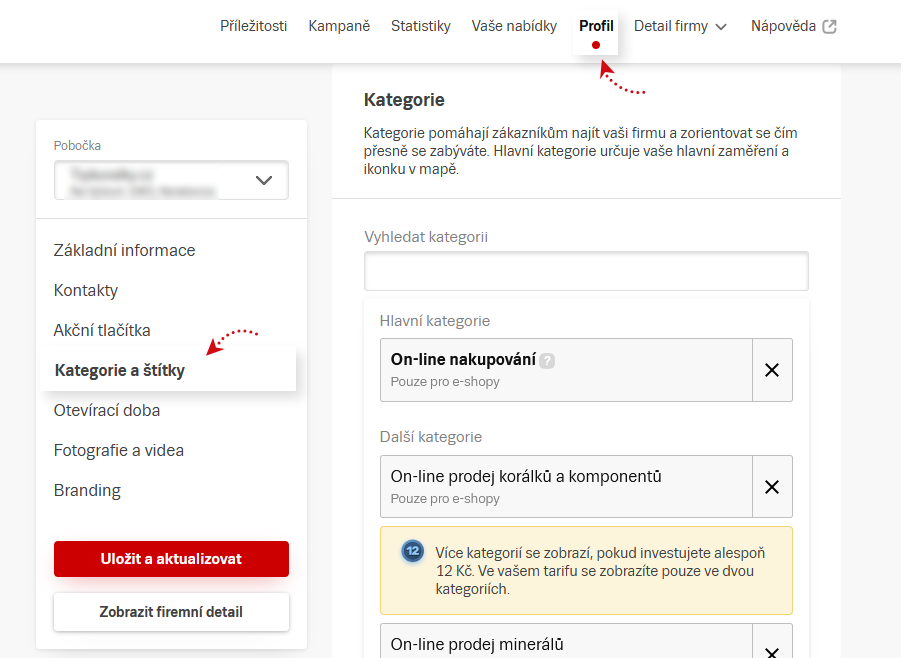Focus the Vyhledat kategorii search field
The width and height of the screenshot is (903, 658).
point(586,271)
